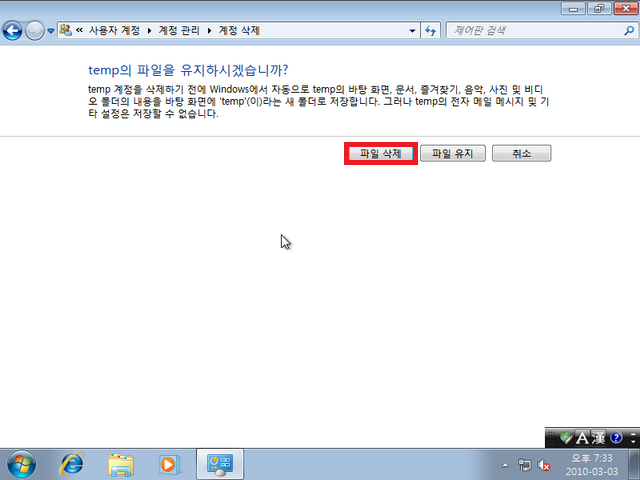This screenshot has width=640, height=480.
Task: Refresh the page using the refresh icon
Action: point(431,31)
